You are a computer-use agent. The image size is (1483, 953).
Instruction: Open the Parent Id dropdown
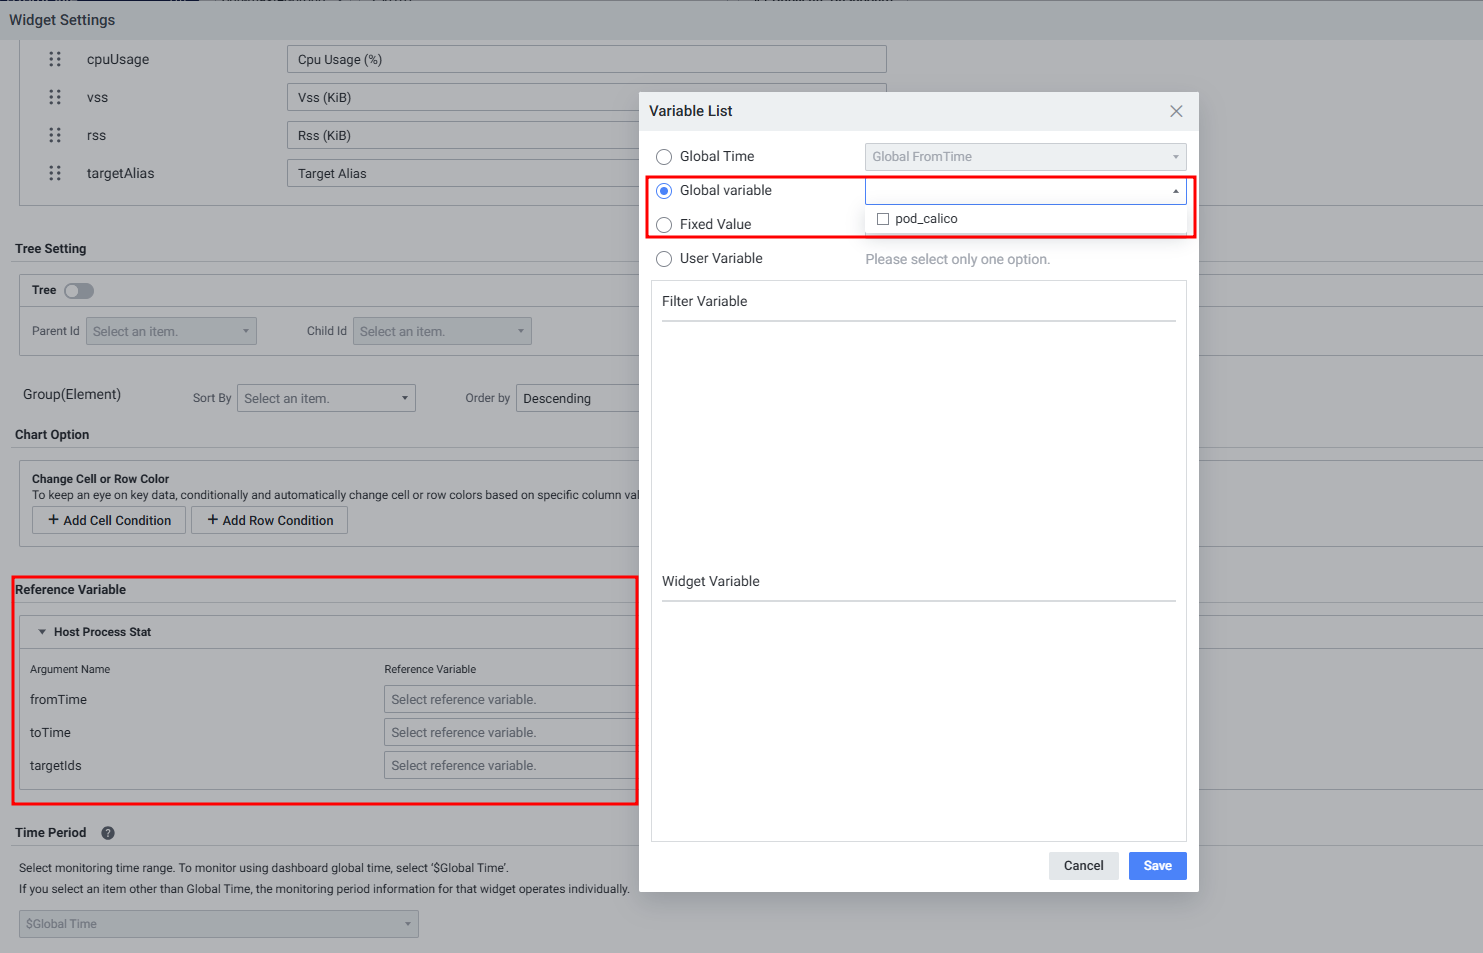tap(171, 331)
